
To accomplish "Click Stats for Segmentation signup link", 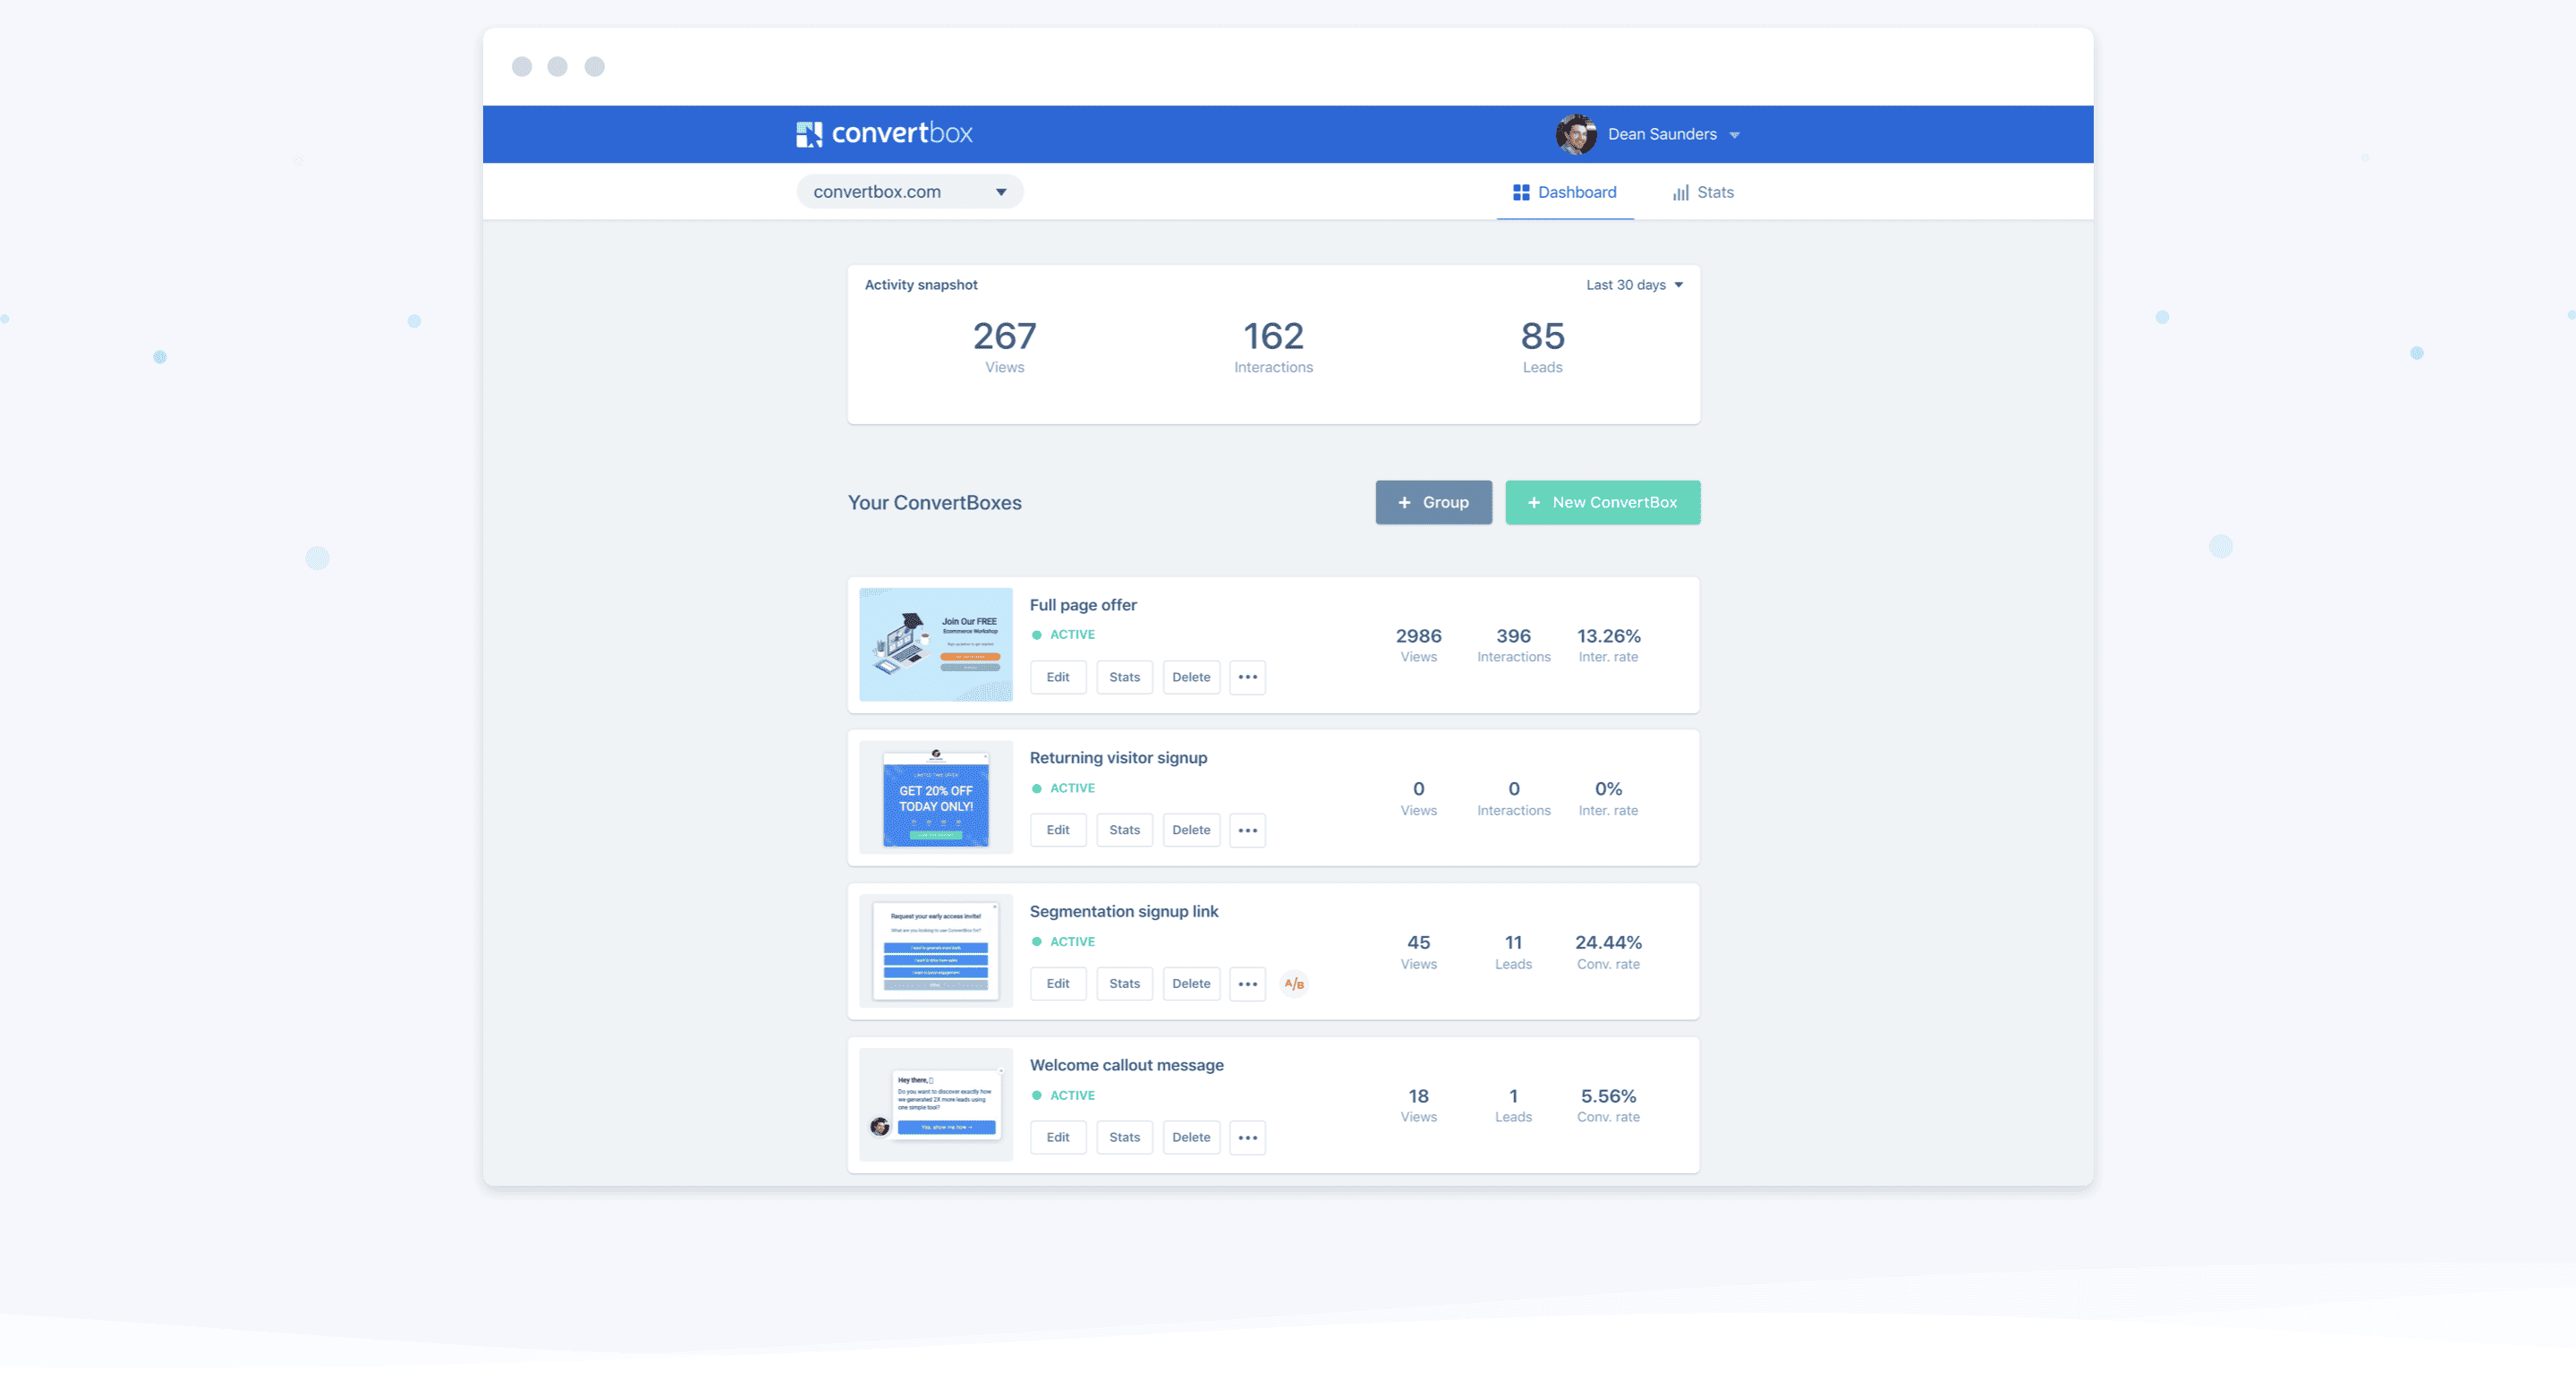I will pyautogui.click(x=1125, y=983).
